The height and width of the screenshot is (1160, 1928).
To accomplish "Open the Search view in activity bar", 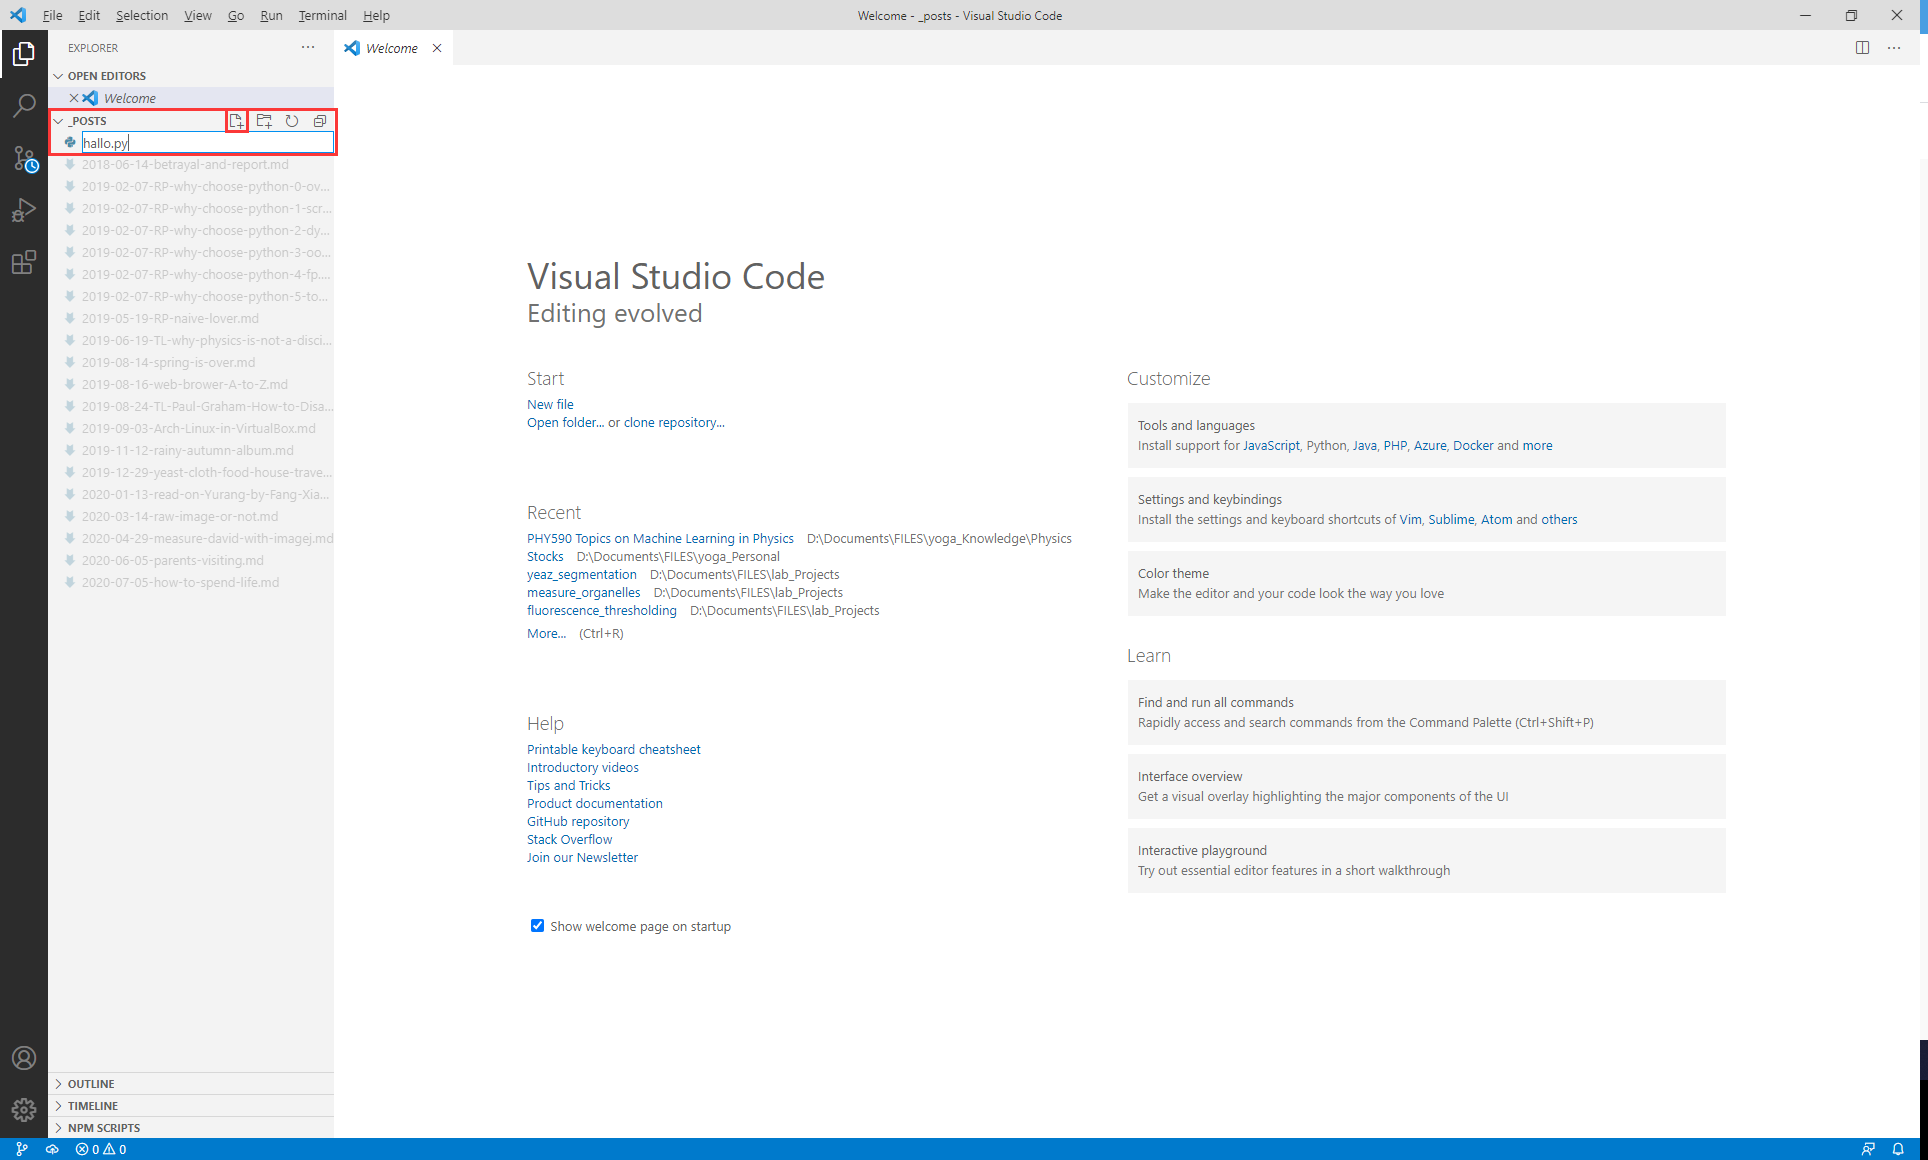I will [x=24, y=106].
